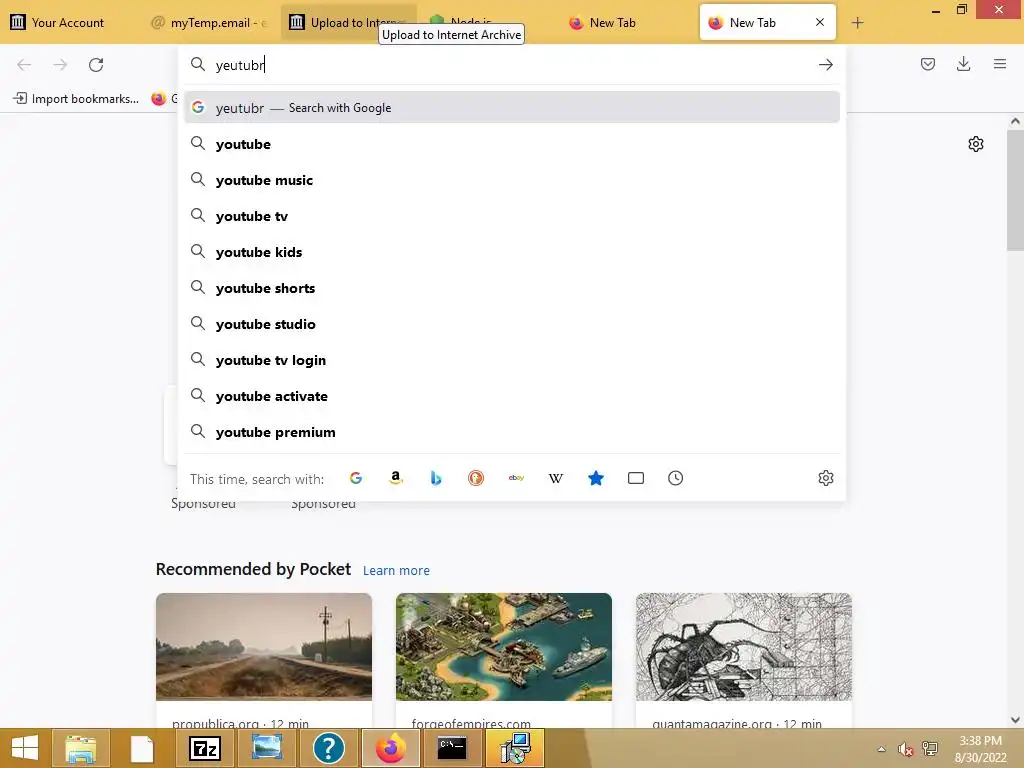1024x768 pixels.
Task: Select 'youtube kids' suggestion
Action: pos(512,251)
